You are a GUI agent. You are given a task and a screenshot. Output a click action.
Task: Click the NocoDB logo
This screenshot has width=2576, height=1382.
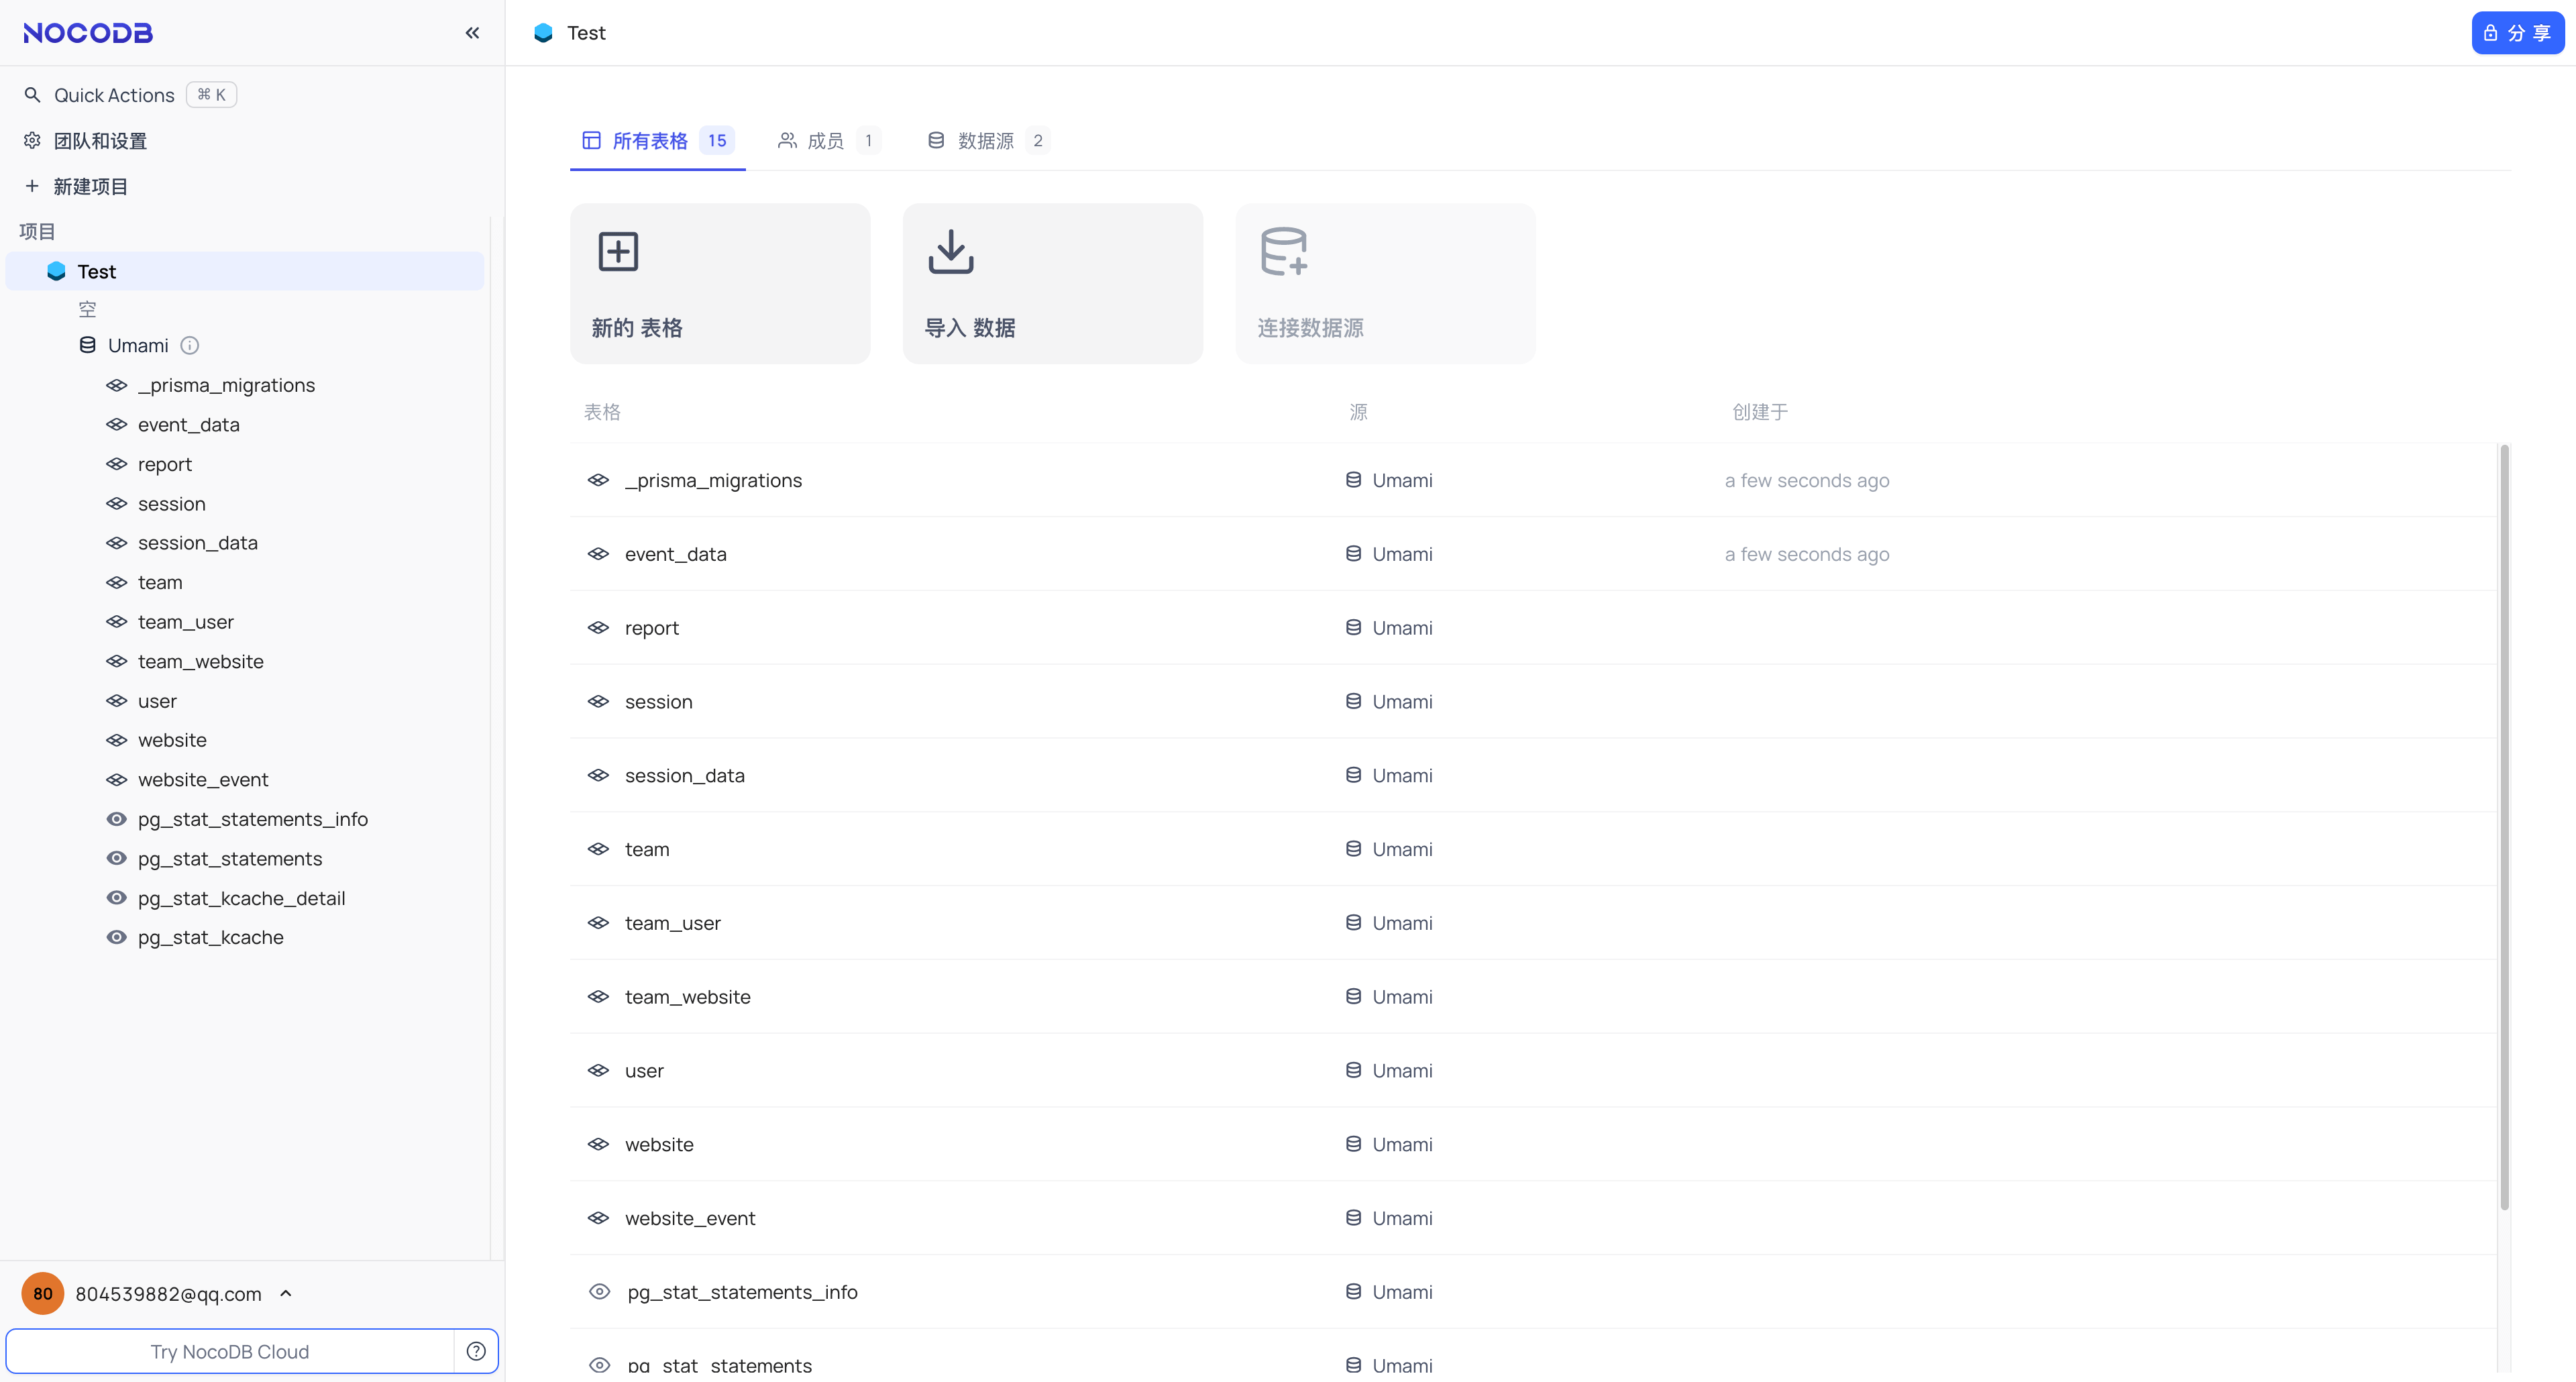pyautogui.click(x=88, y=33)
